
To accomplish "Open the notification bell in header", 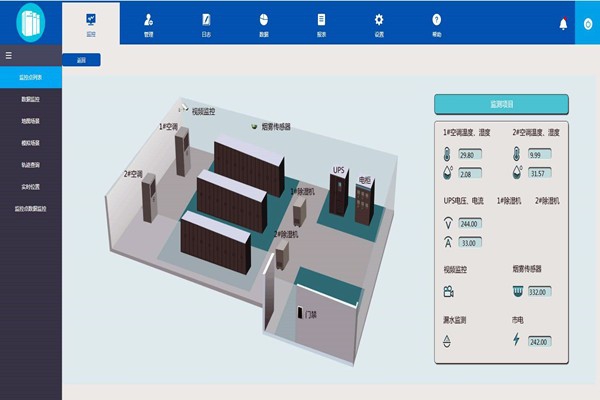I will pyautogui.click(x=562, y=23).
